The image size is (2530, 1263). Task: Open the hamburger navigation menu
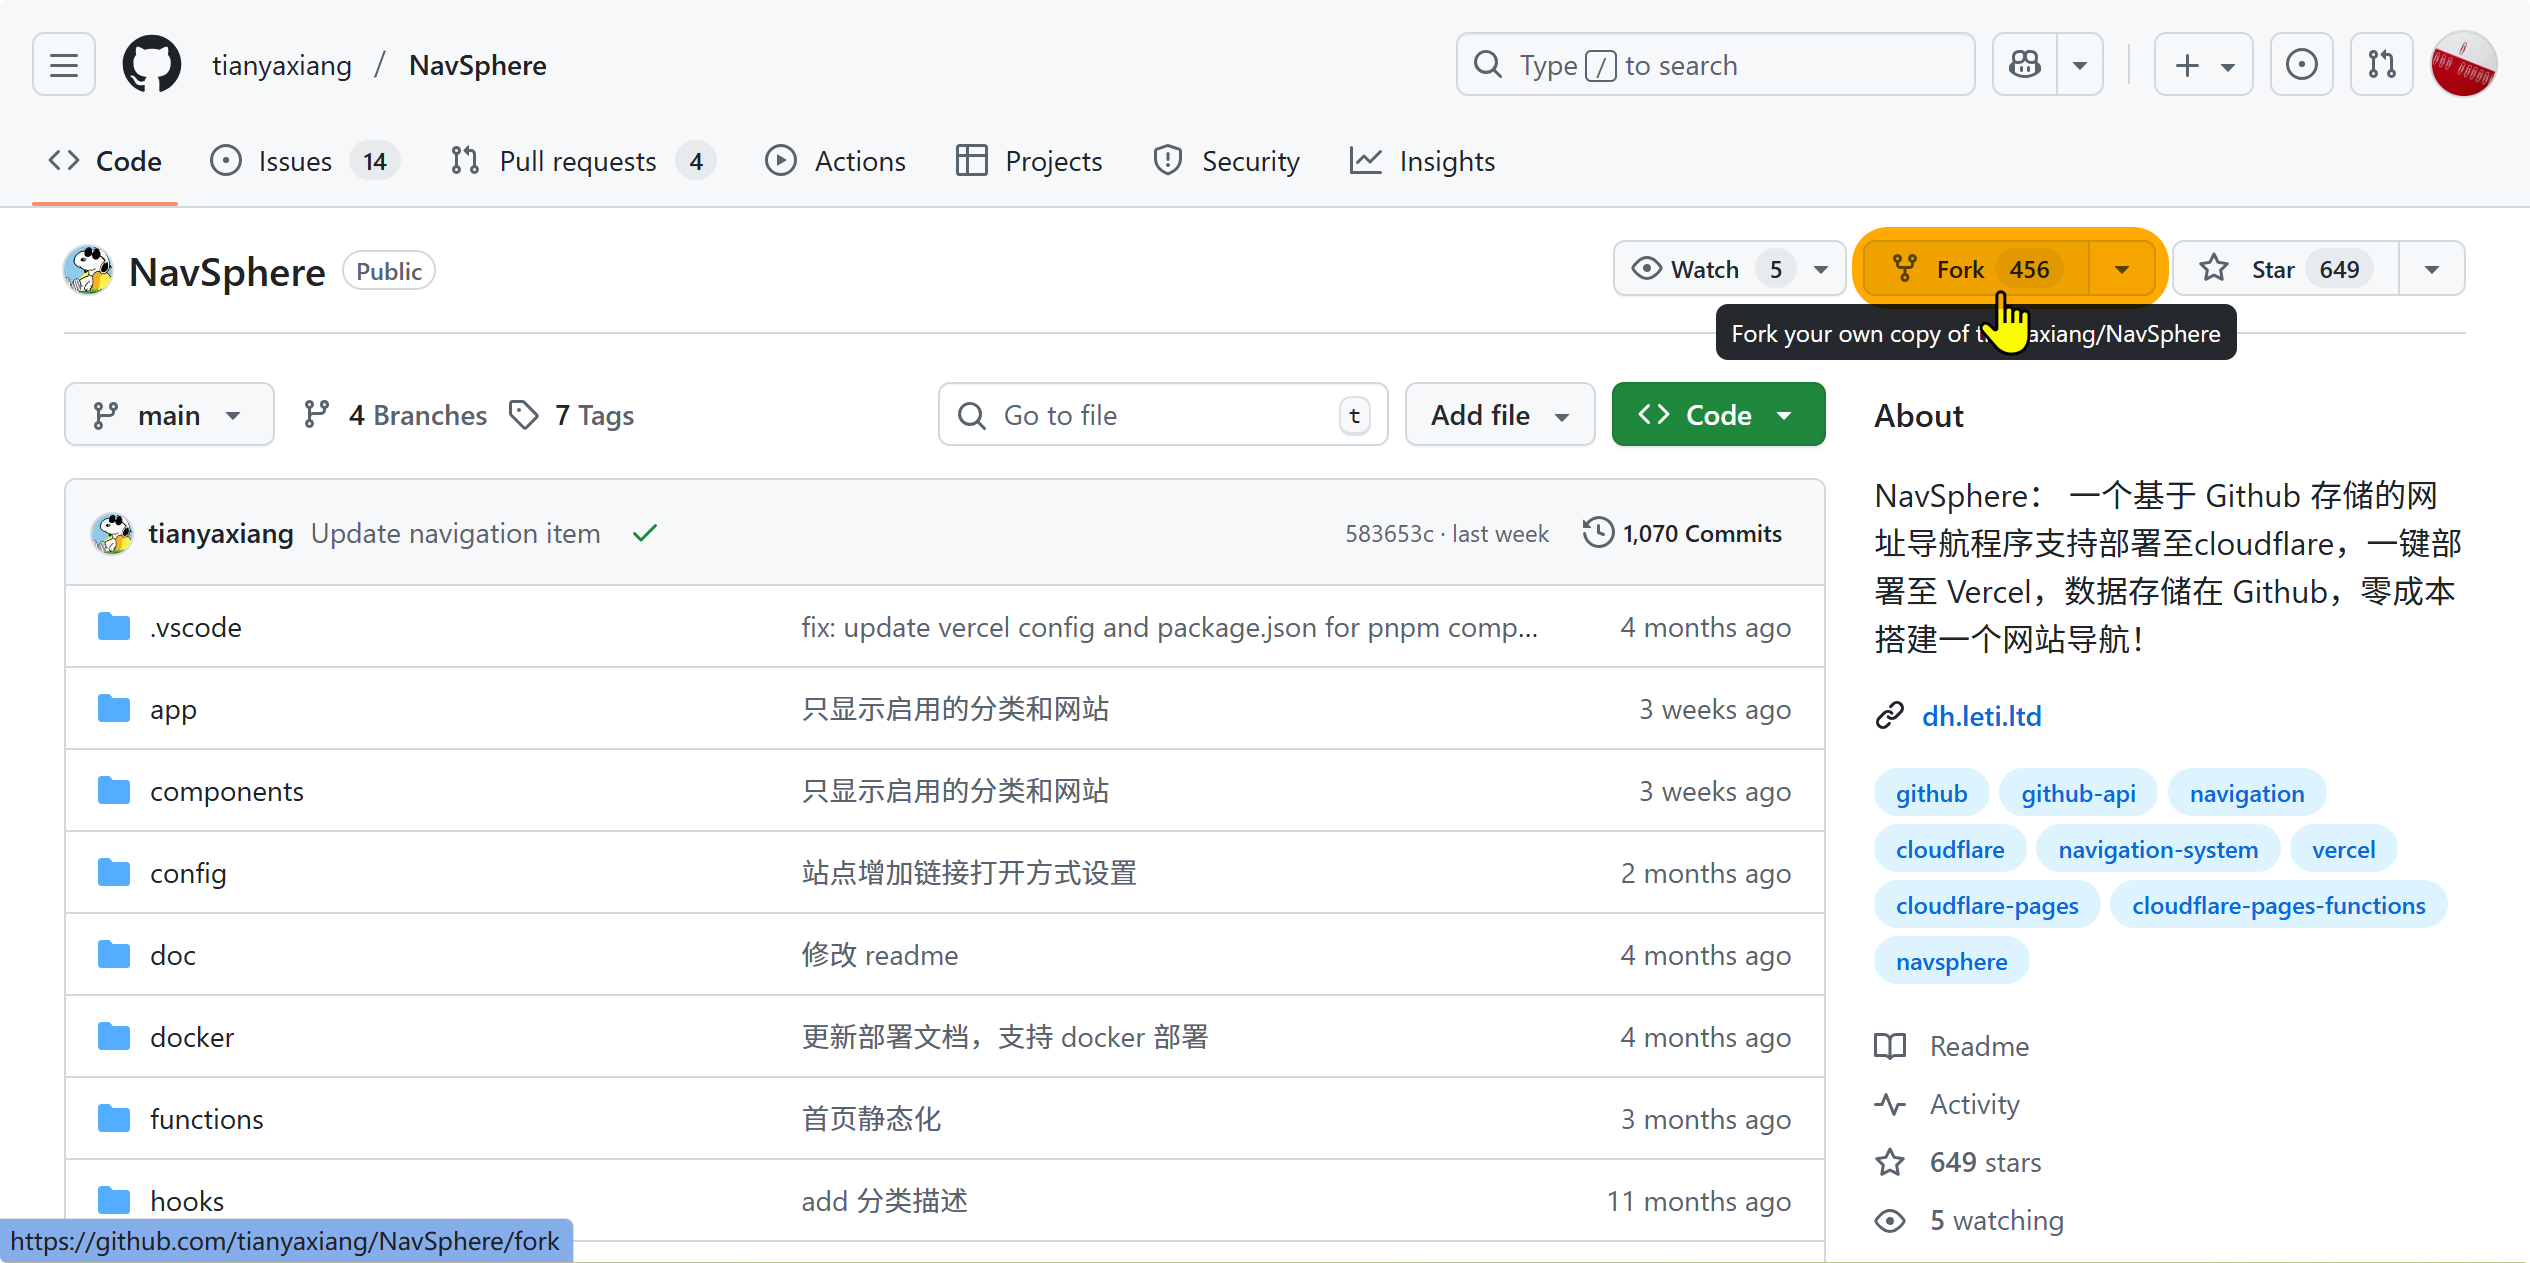[x=64, y=65]
